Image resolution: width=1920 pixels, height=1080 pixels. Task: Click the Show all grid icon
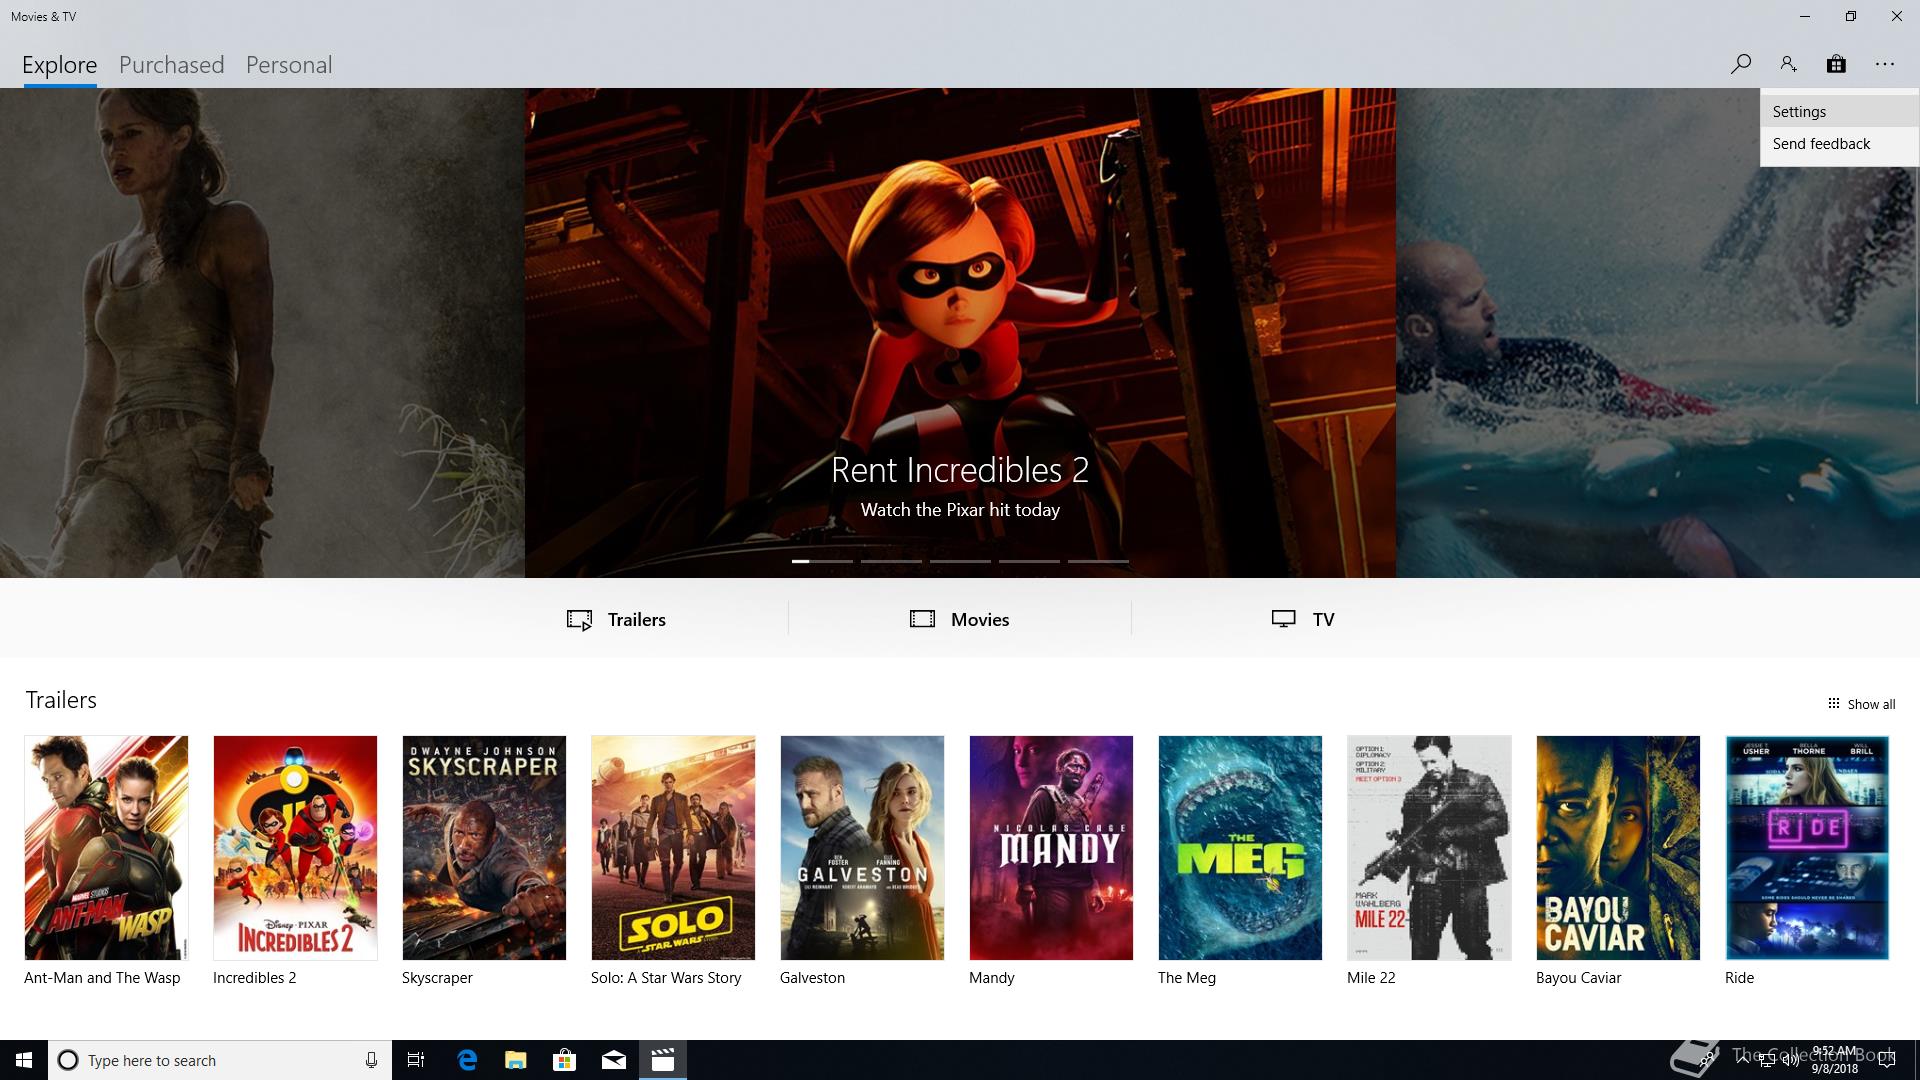pyautogui.click(x=1833, y=703)
